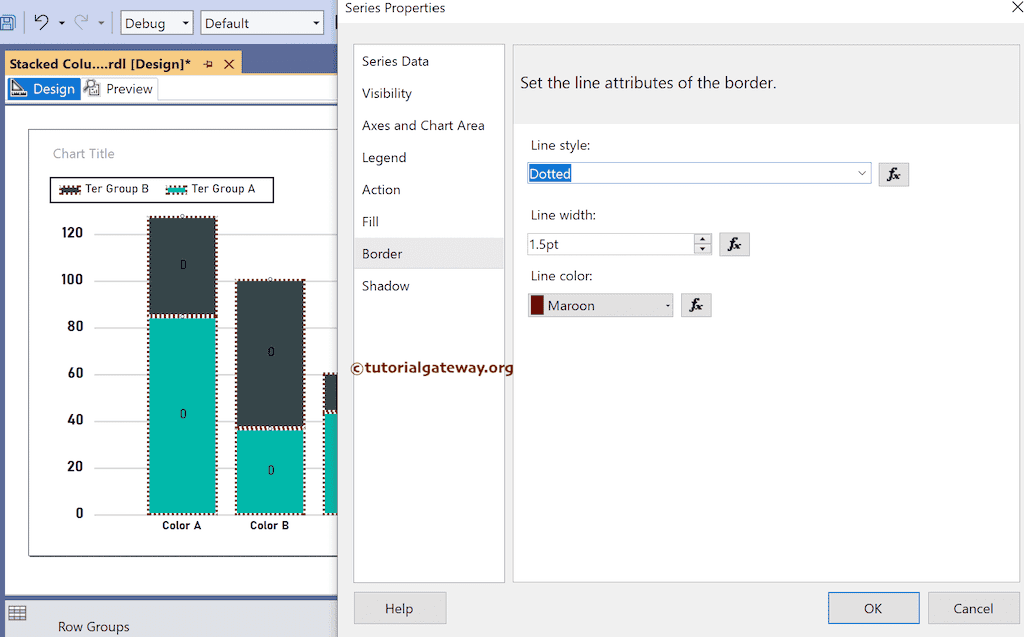Increase Line width using the stepper arrow
This screenshot has height=637, width=1024.
tap(702, 238)
